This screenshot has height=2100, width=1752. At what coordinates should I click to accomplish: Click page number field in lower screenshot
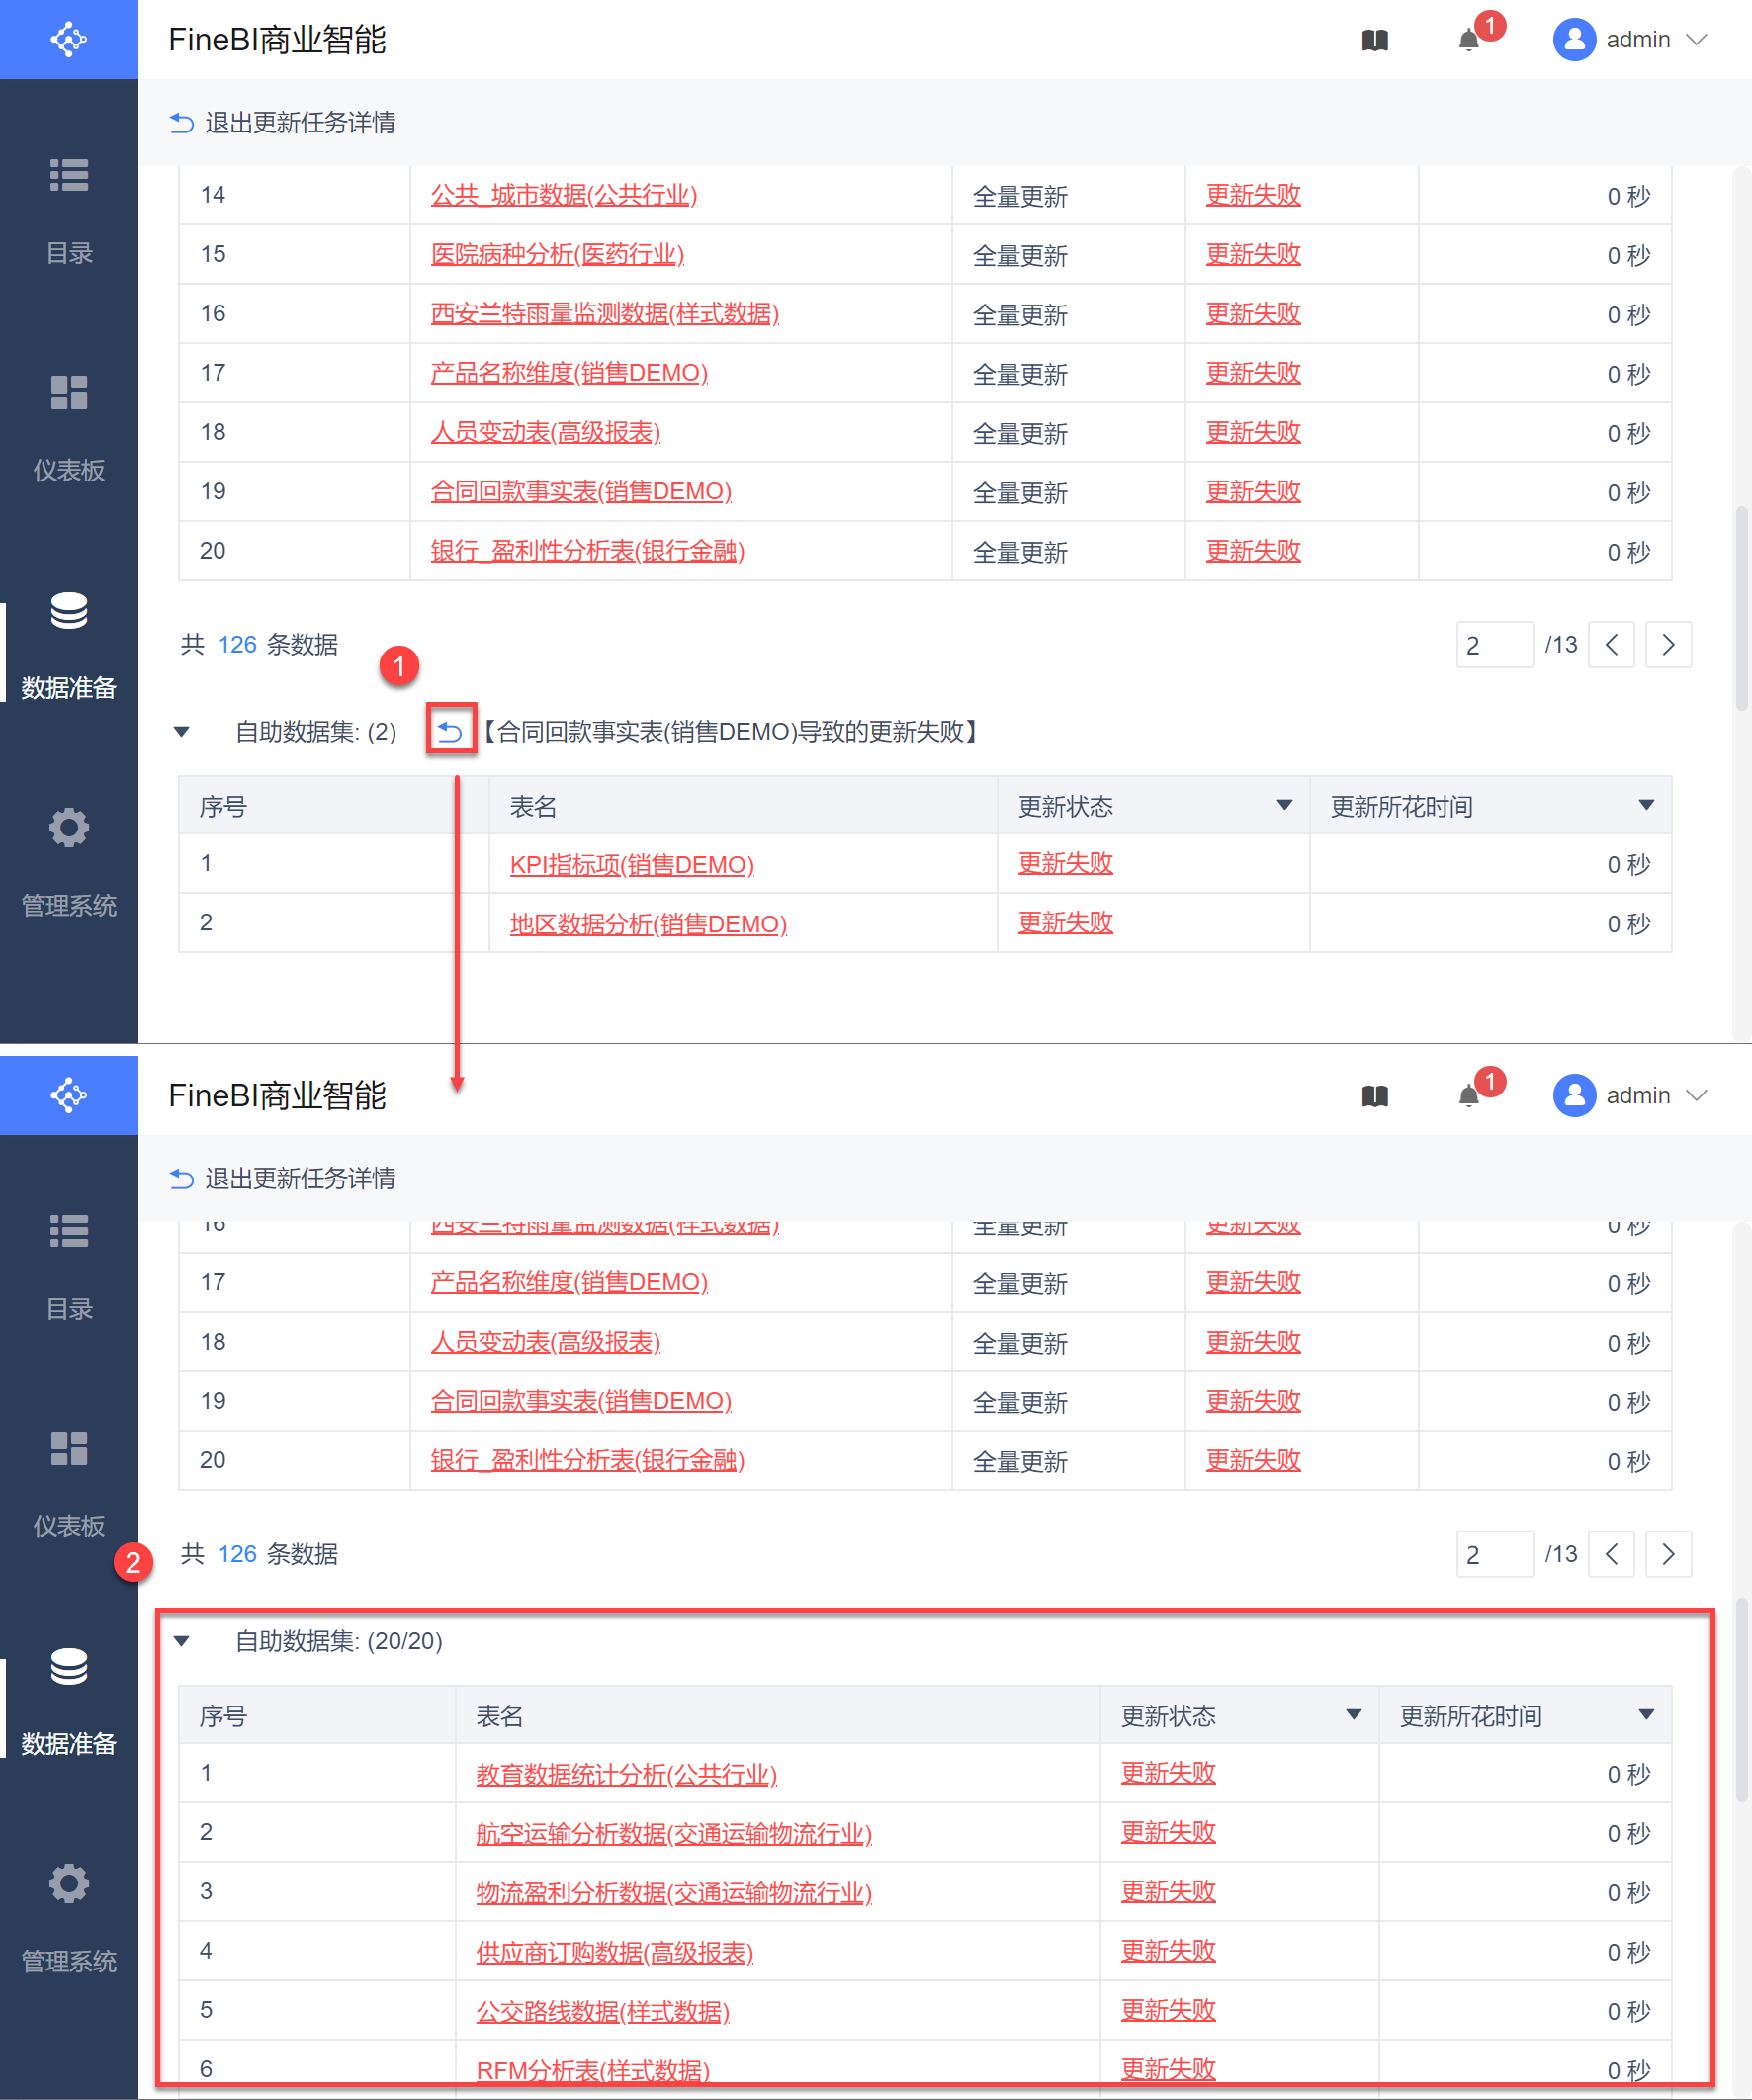(1495, 1553)
